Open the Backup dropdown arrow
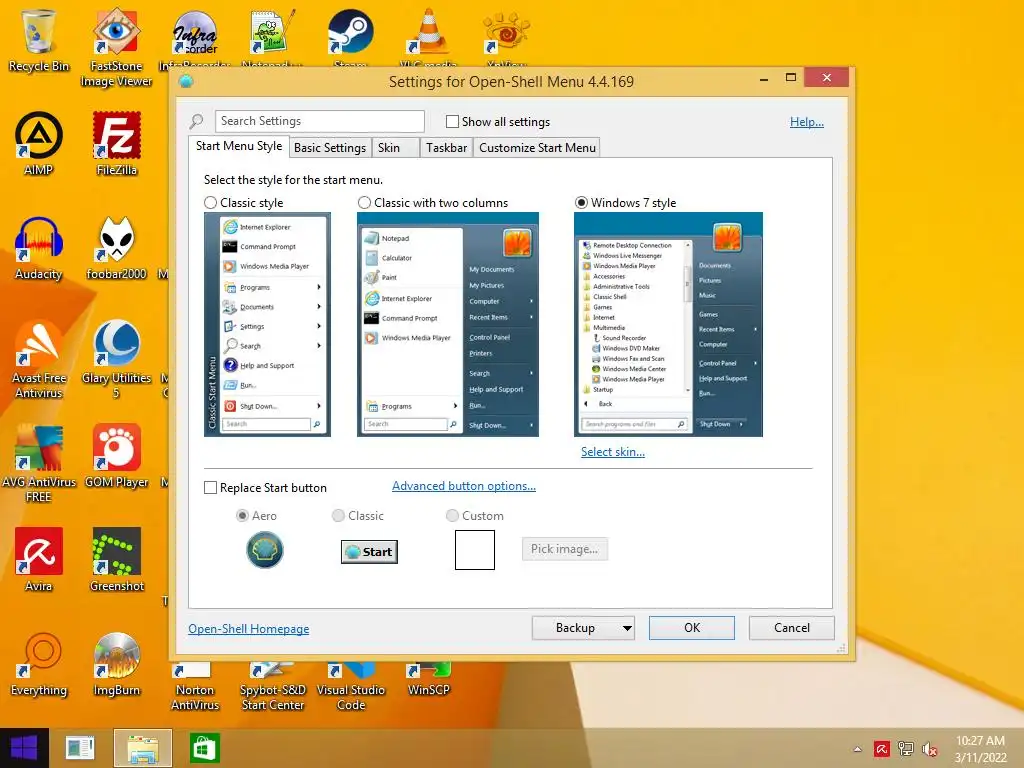Viewport: 1024px width, 768px height. 626,628
